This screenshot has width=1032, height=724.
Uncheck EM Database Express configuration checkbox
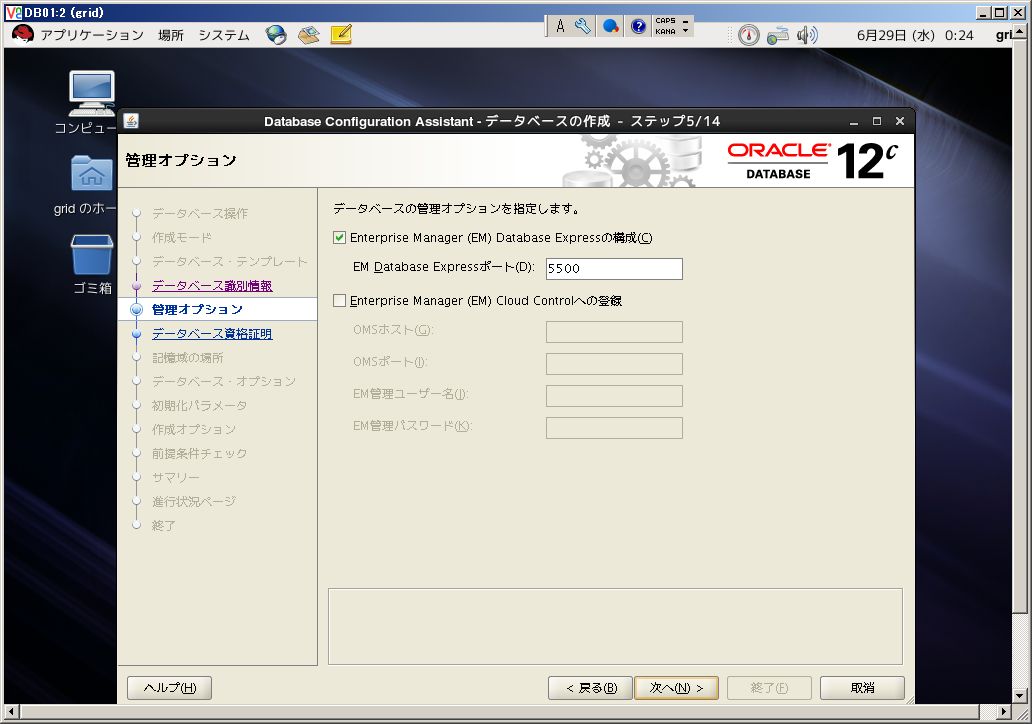(x=340, y=238)
